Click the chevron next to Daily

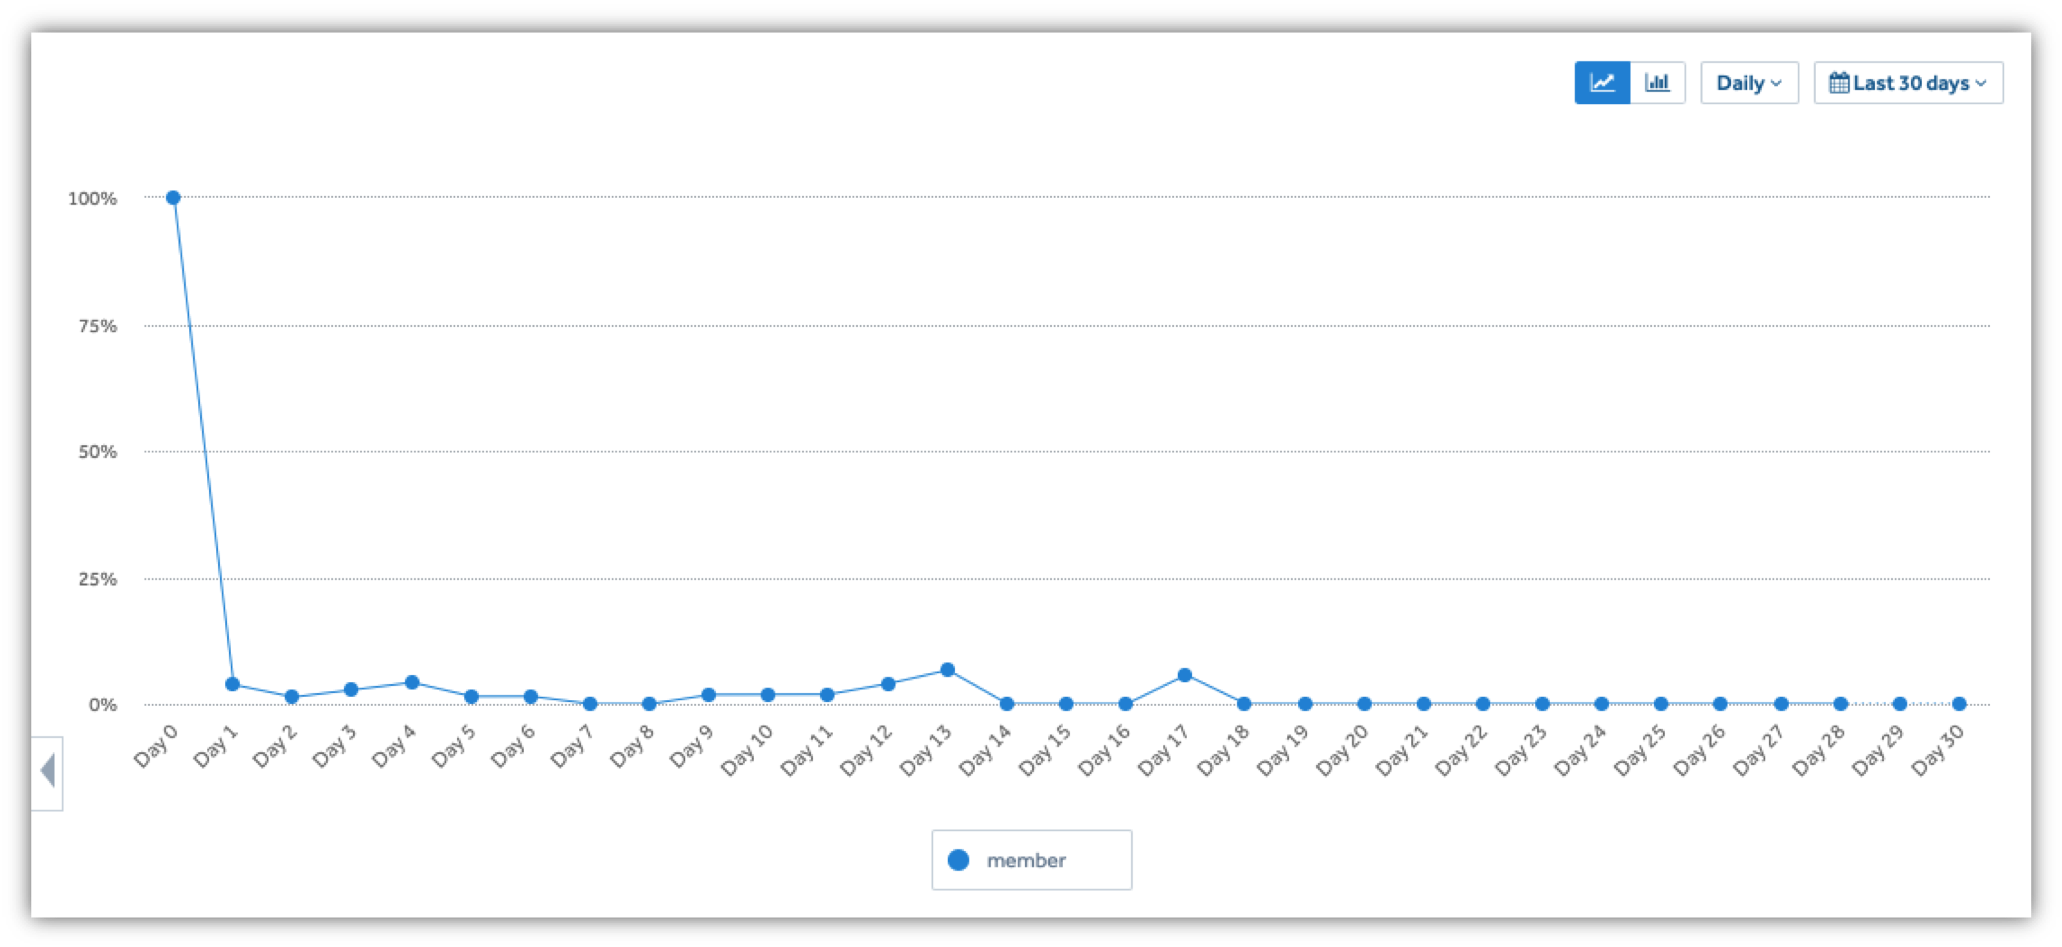click(1776, 84)
